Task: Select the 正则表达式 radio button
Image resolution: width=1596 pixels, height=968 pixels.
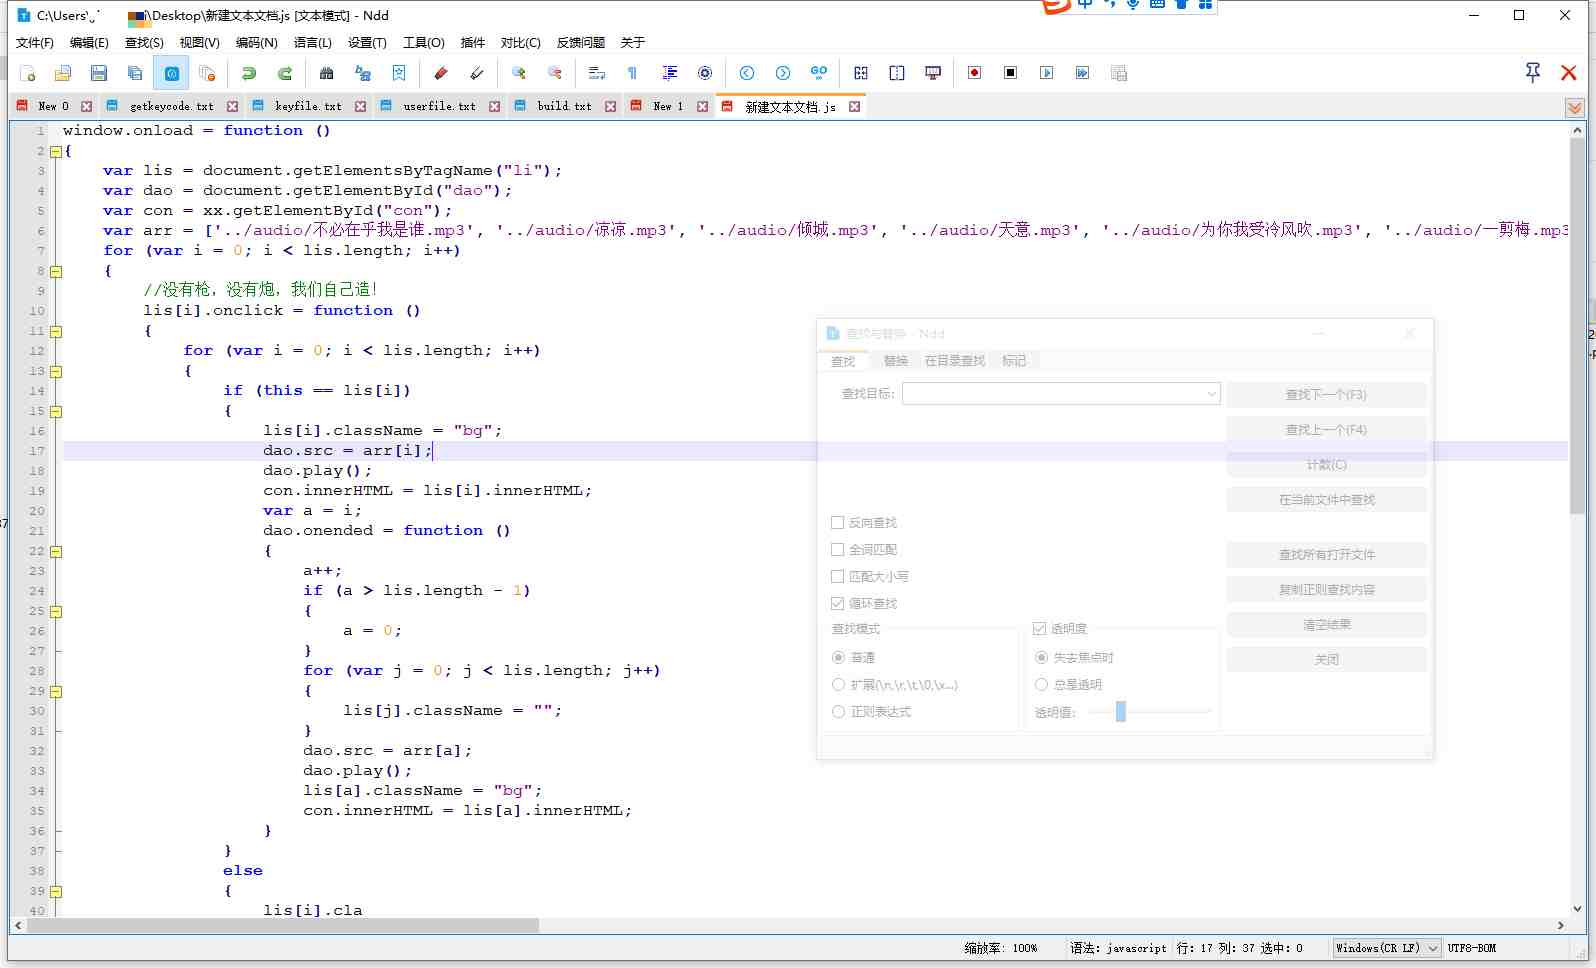Action: tap(839, 712)
